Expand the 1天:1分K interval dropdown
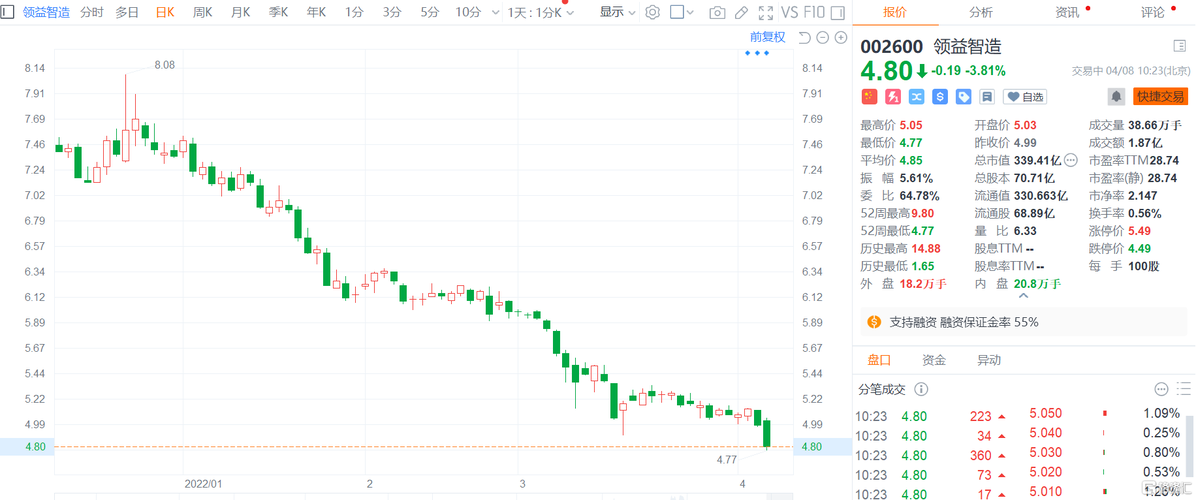This screenshot has width=1196, height=500. 542,12
